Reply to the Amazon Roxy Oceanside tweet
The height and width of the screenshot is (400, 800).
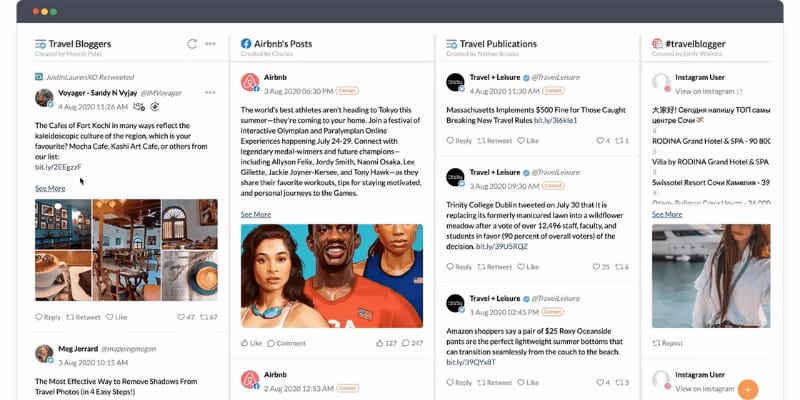[x=459, y=382]
